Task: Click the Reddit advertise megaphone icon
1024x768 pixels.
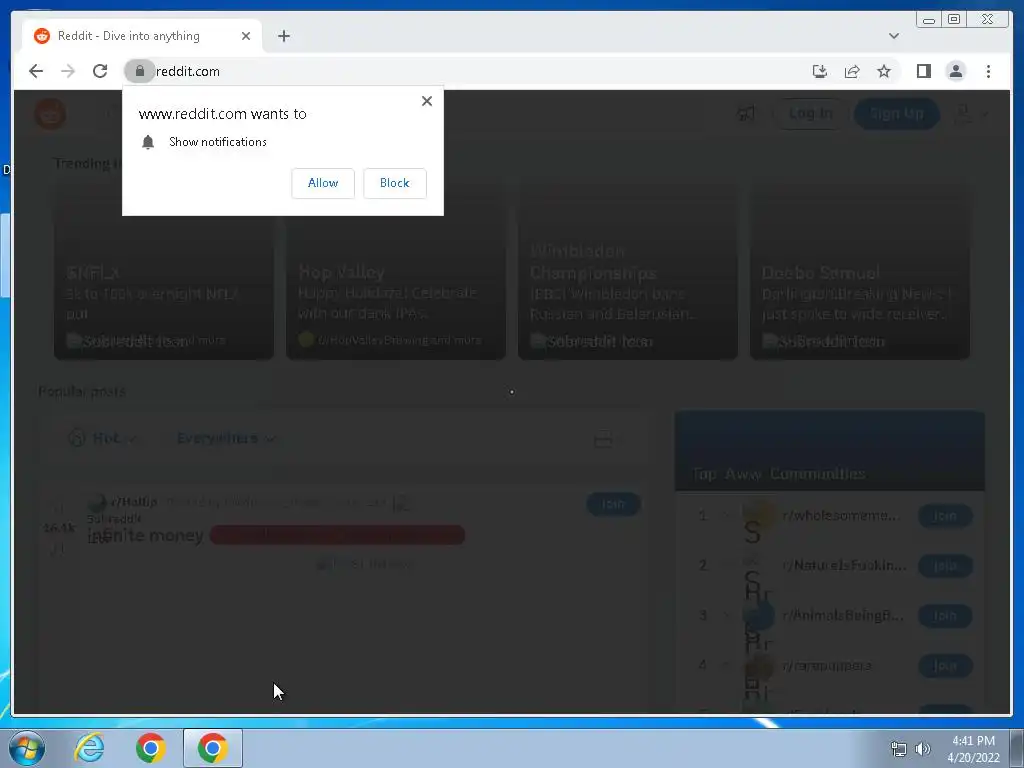Action: click(745, 114)
